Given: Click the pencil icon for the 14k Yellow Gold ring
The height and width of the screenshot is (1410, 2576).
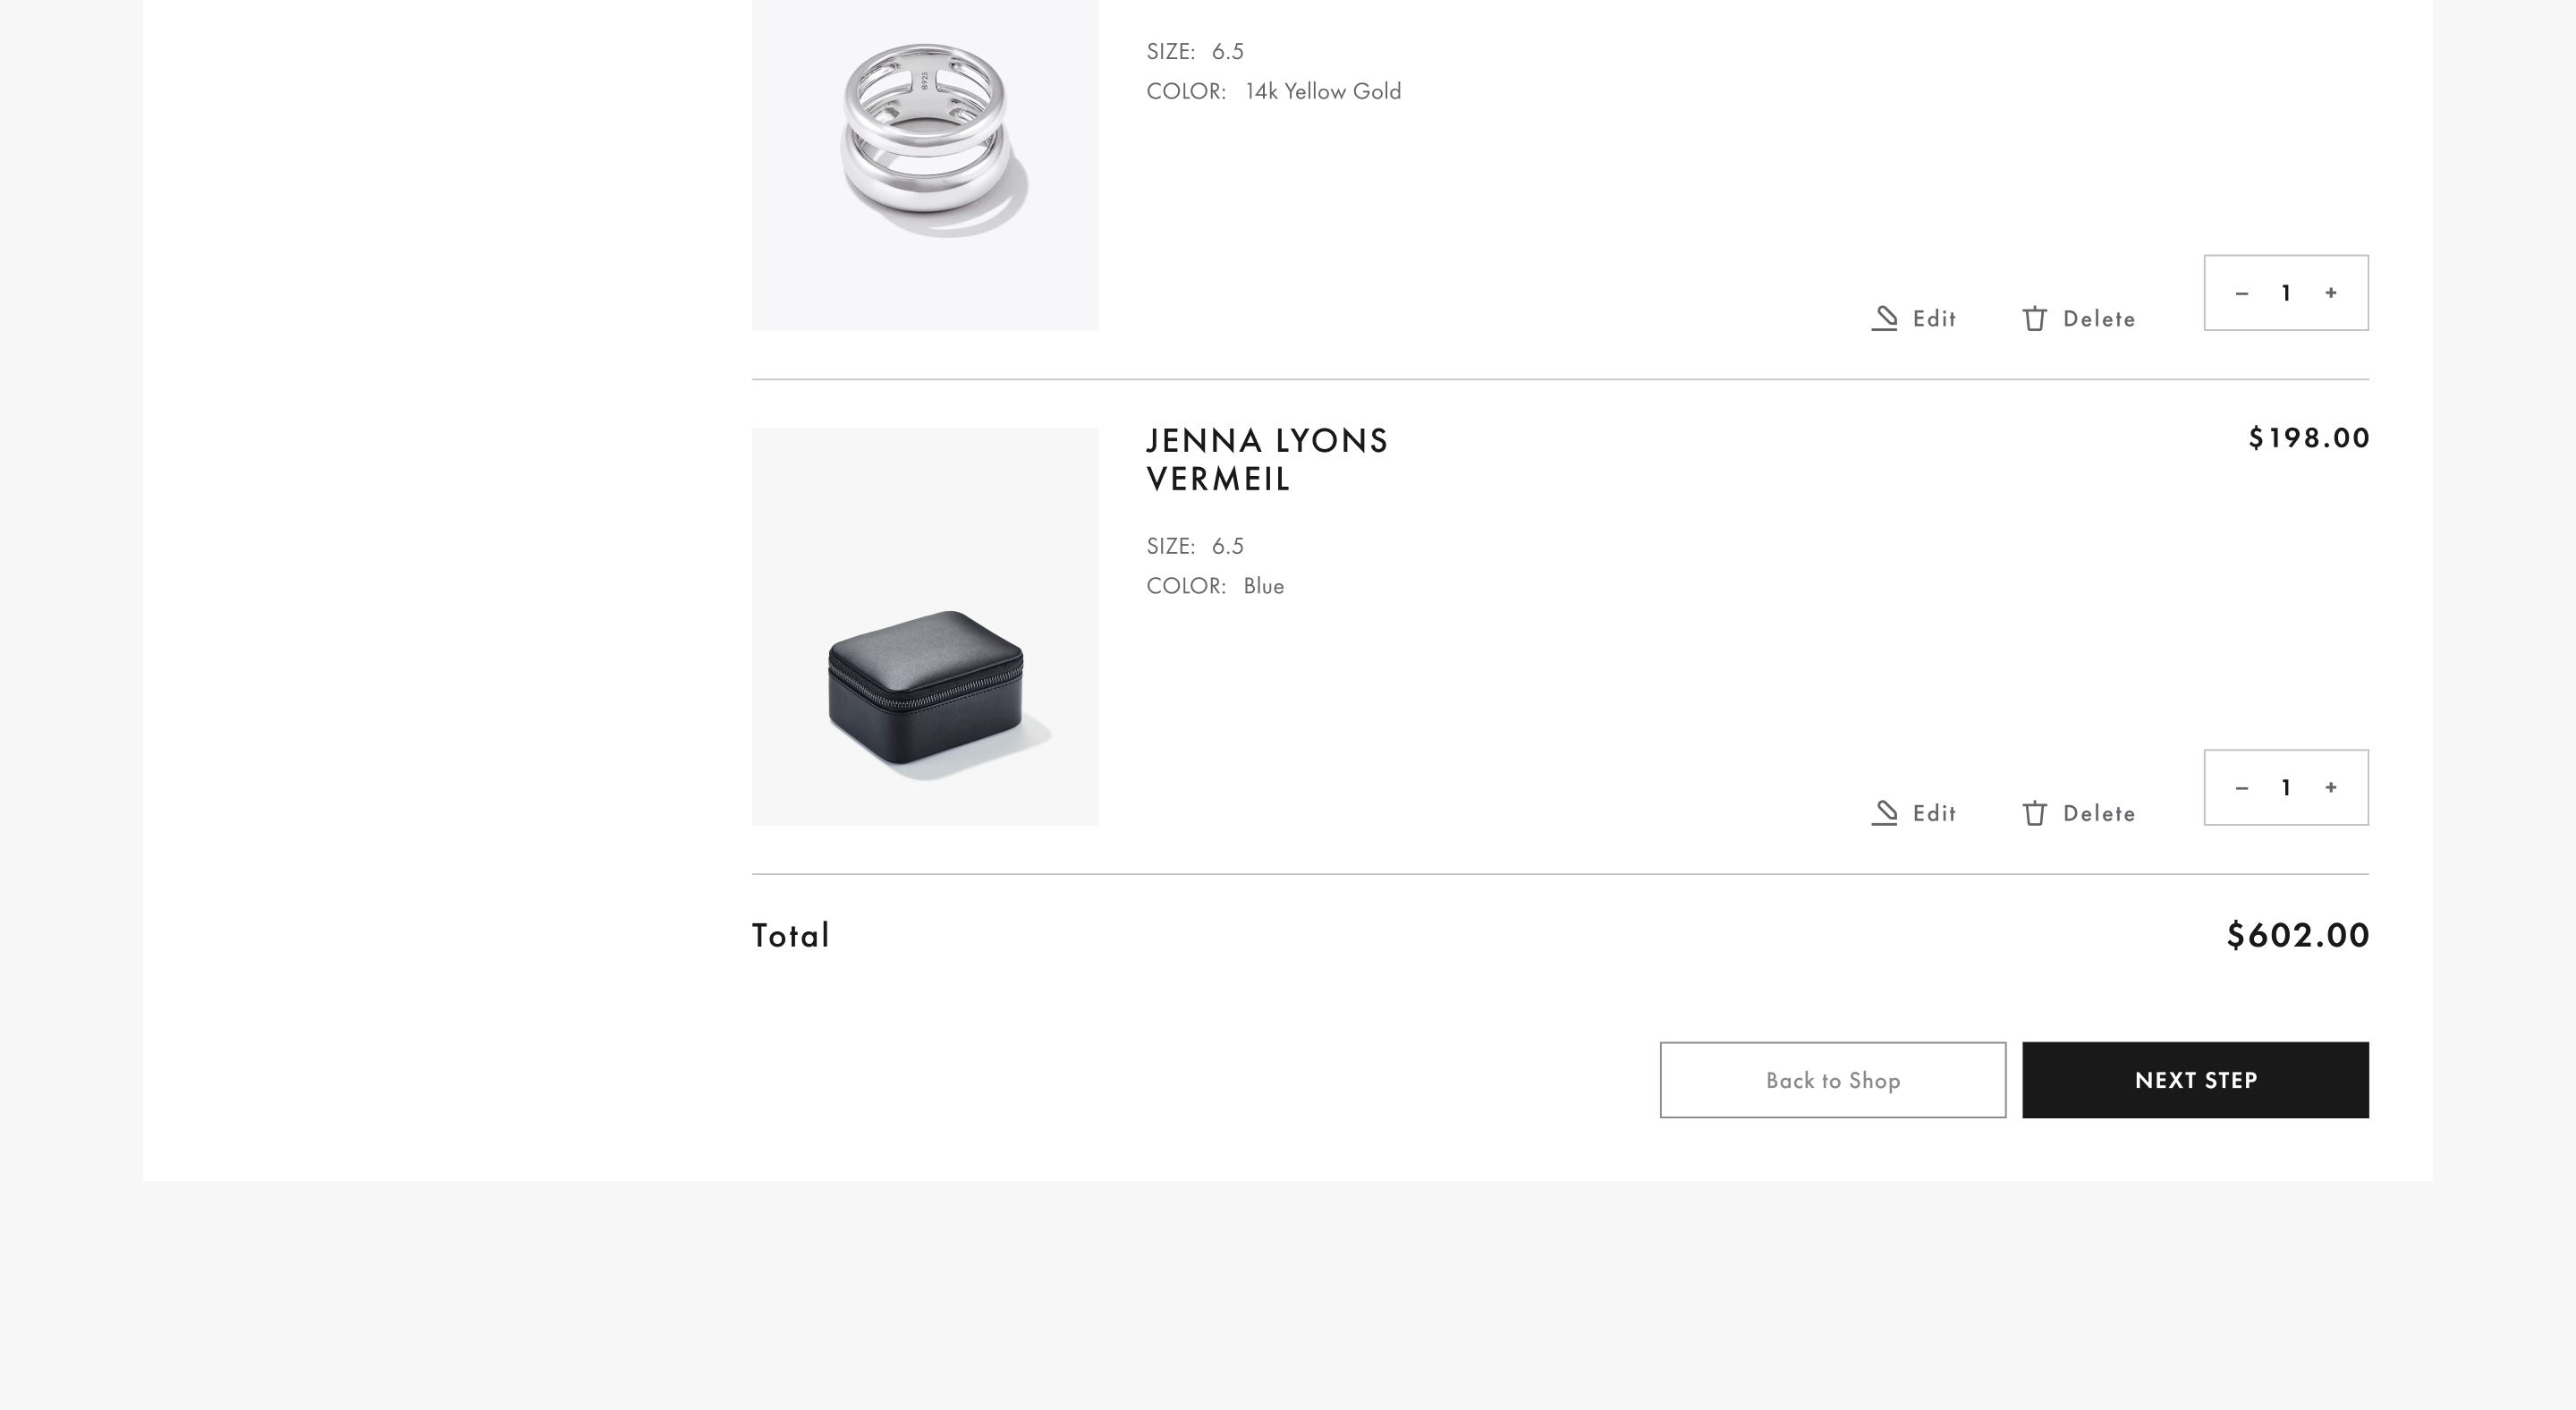Looking at the screenshot, I should click(1885, 318).
